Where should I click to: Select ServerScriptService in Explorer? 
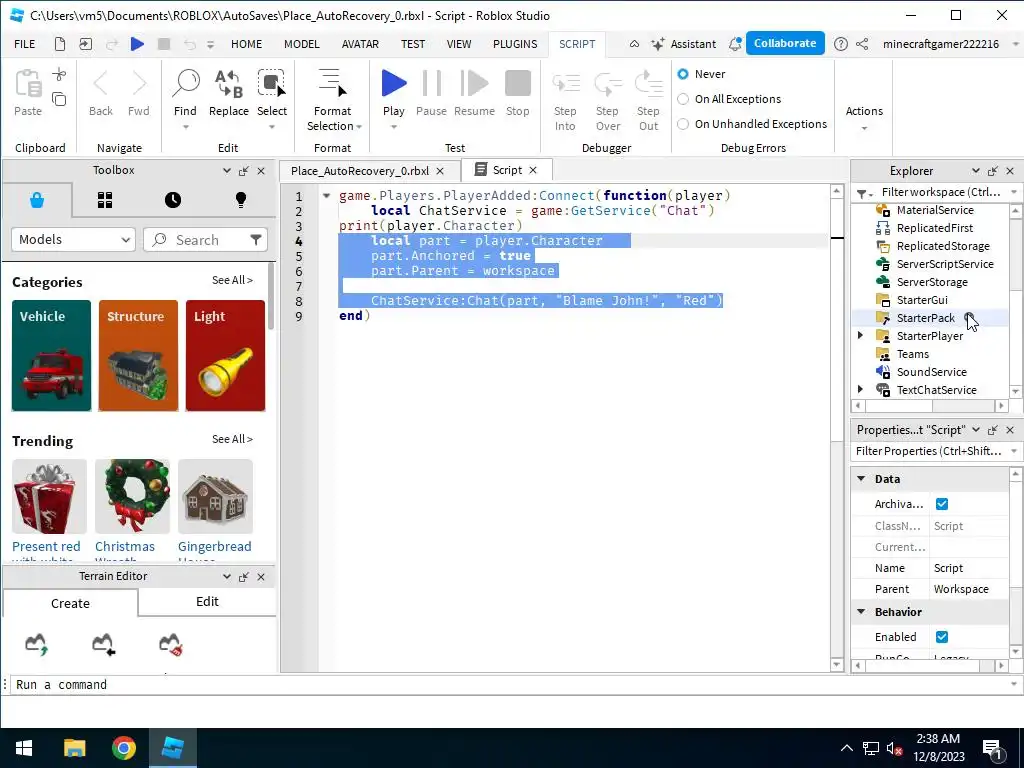(944, 264)
